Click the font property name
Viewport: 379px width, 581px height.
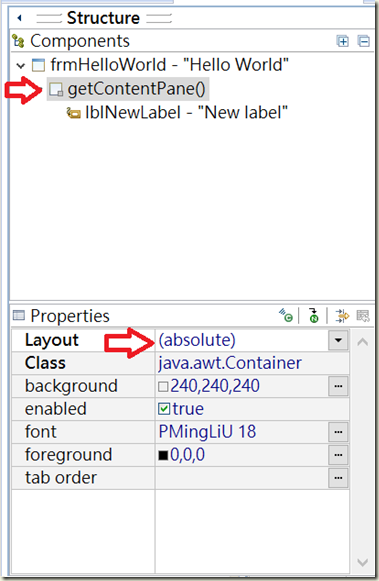tap(41, 432)
